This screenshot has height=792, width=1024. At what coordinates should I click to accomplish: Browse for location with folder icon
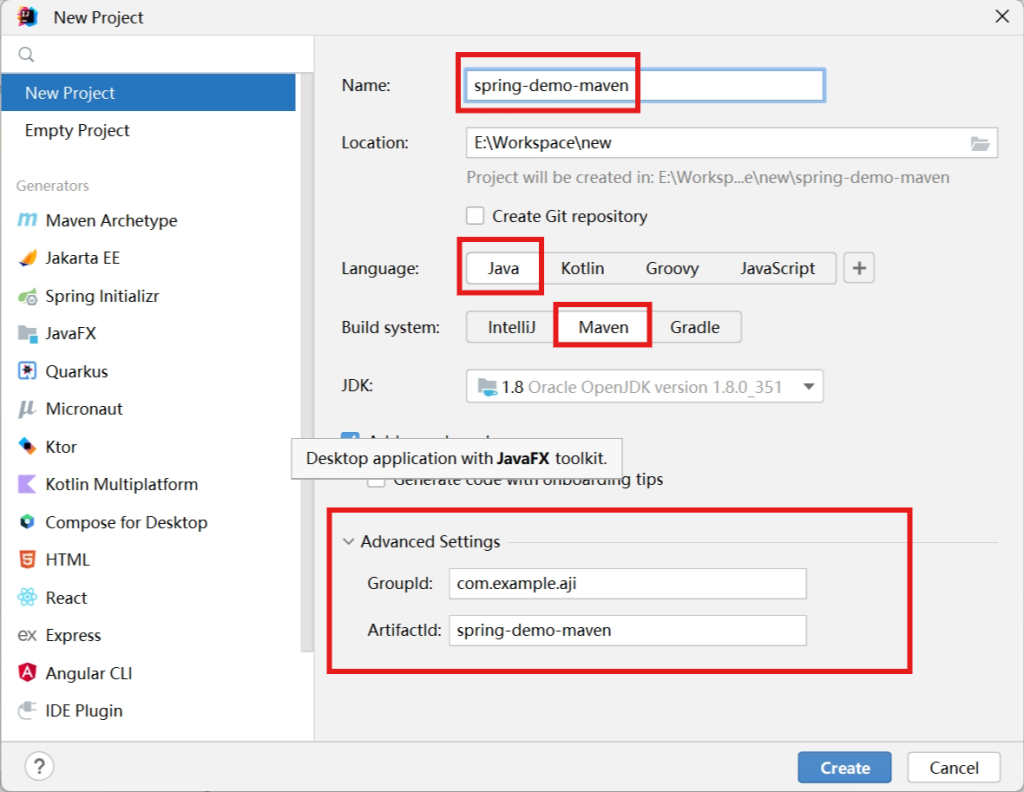tap(980, 143)
